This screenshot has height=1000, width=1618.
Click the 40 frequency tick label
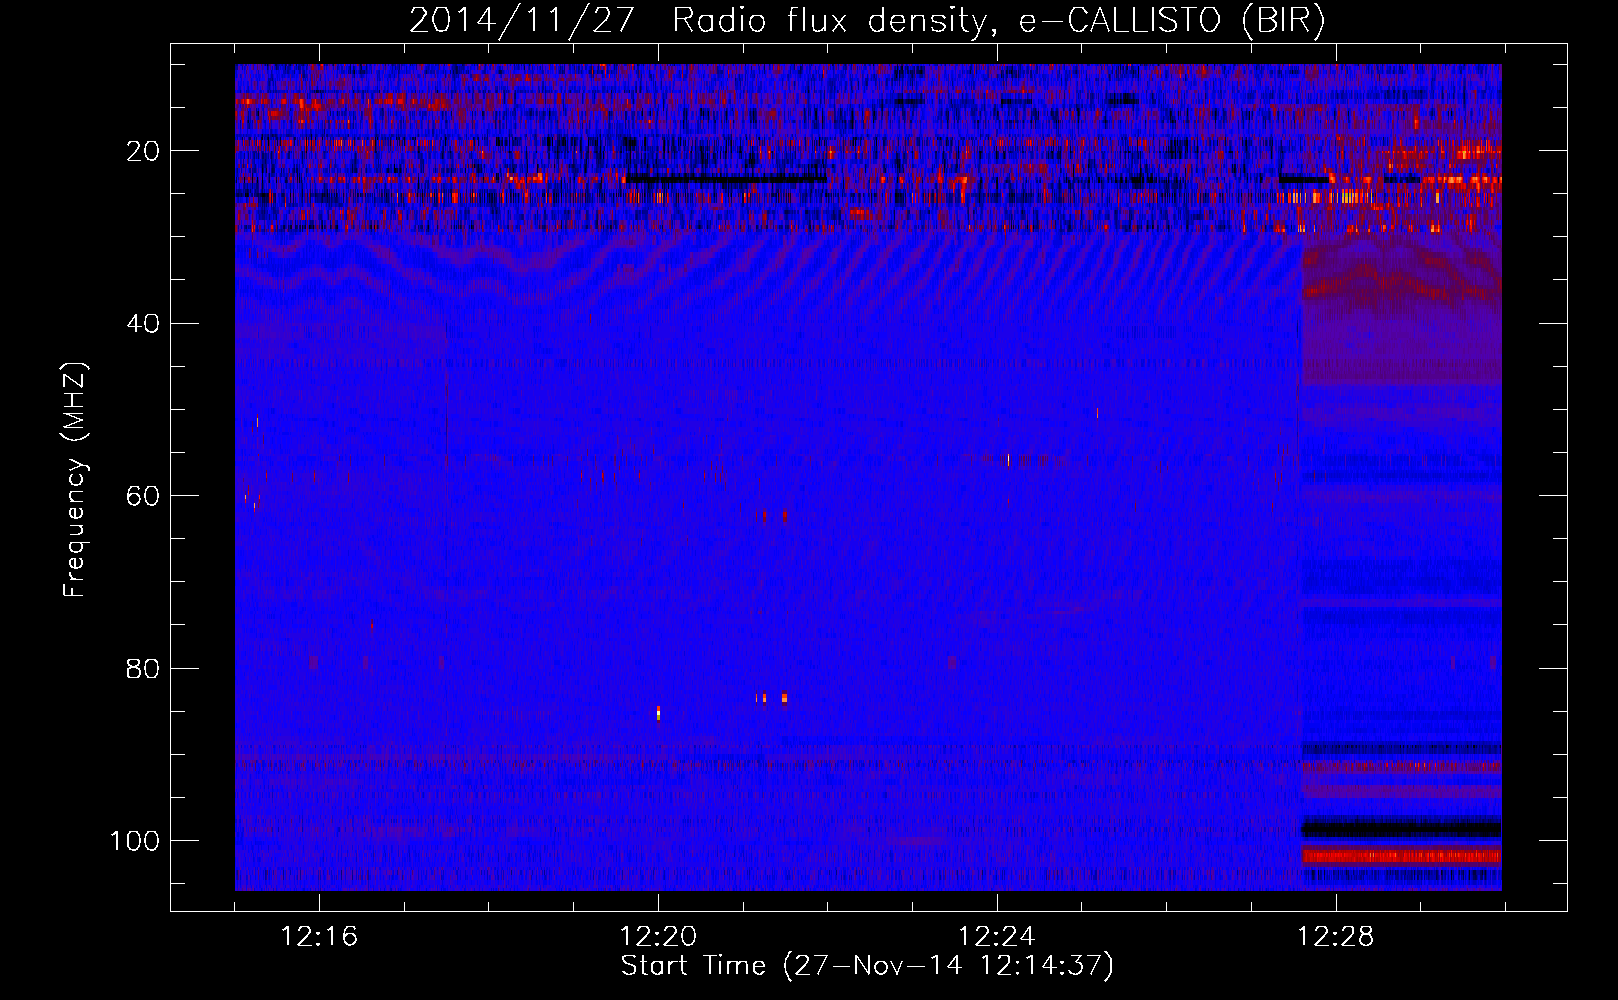point(143,324)
